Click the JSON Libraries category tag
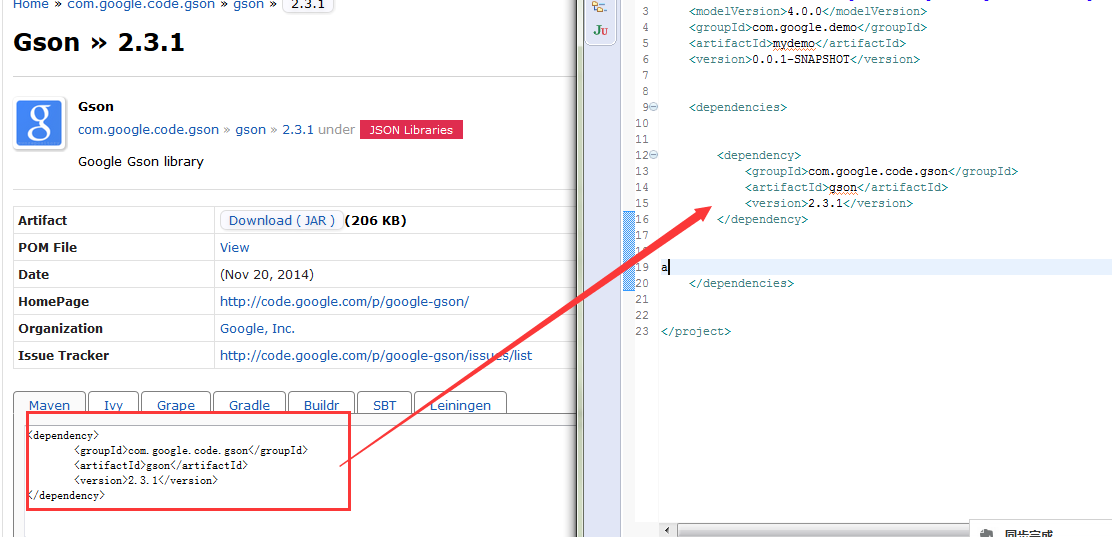The width and height of the screenshot is (1112, 537). pyautogui.click(x=411, y=130)
